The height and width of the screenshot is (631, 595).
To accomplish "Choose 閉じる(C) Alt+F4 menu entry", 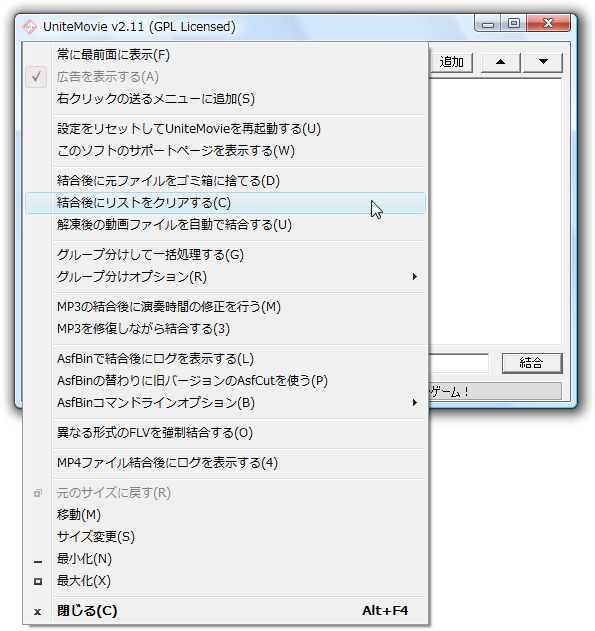I will (225, 611).
